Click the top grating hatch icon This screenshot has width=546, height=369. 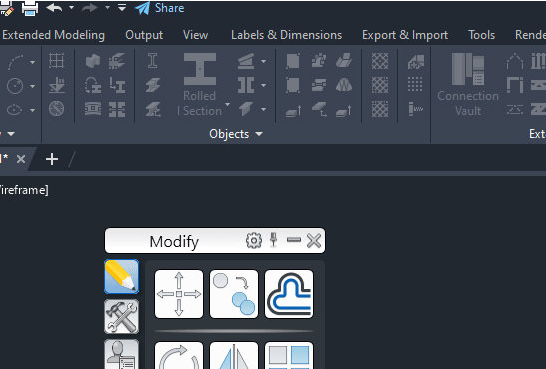pos(380,61)
